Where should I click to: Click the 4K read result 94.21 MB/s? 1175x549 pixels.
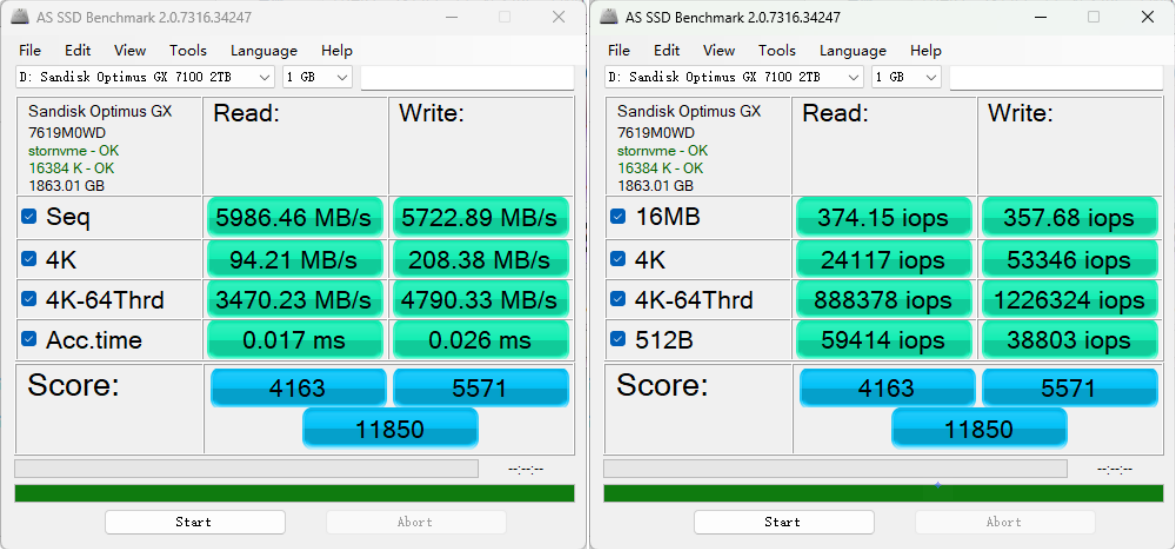[x=294, y=259]
